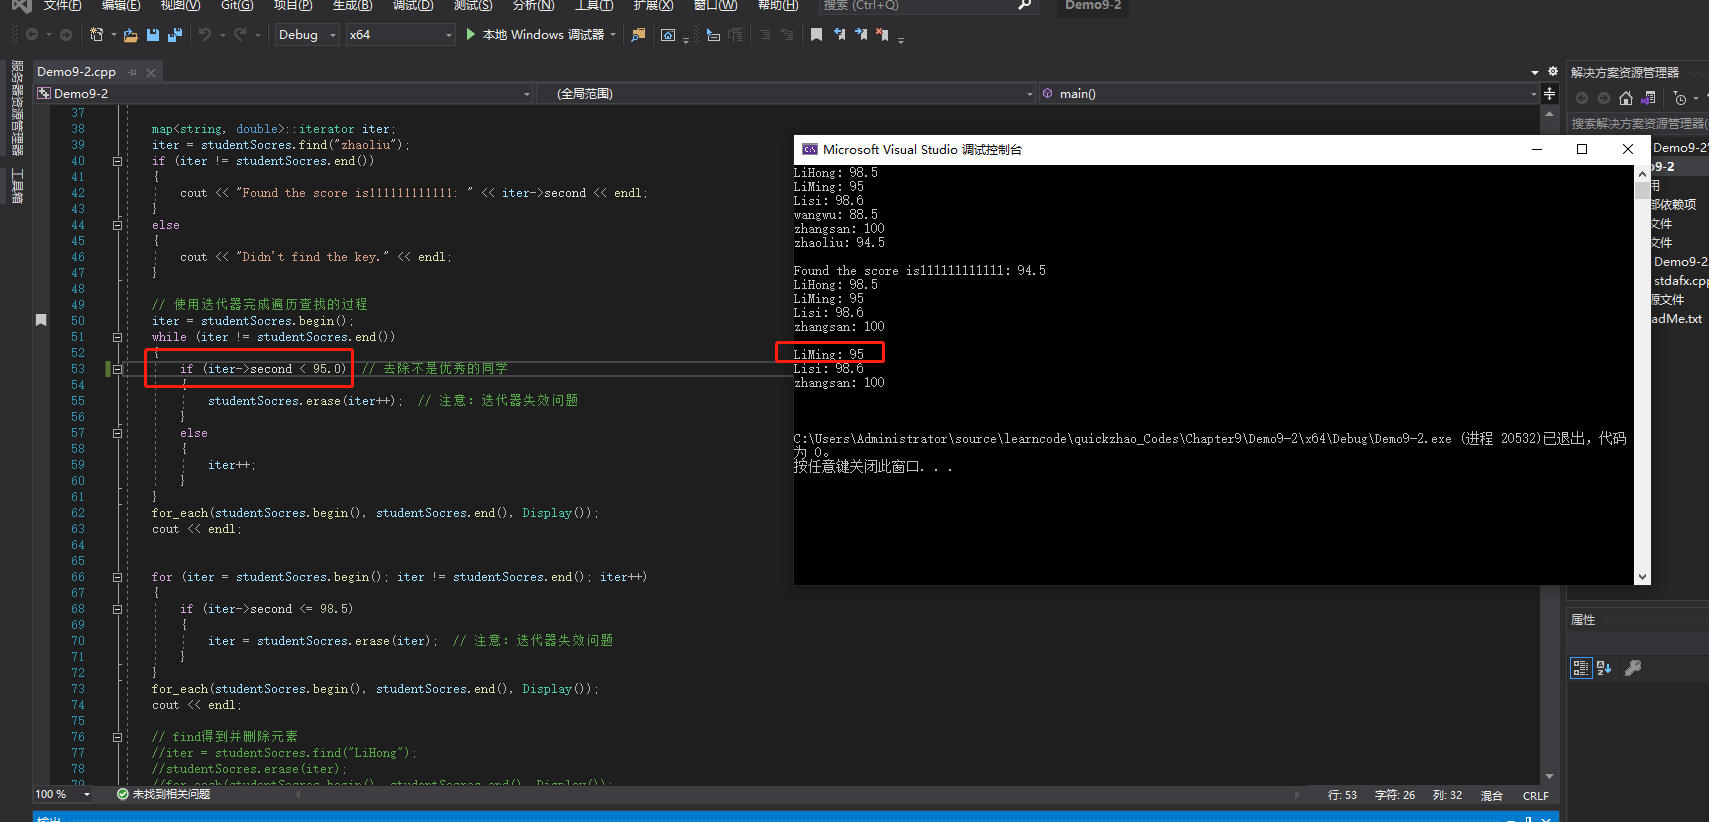Screen dimensions: 1709x822
Task: Open the (全局范围) scope dropdown
Action: click(786, 93)
